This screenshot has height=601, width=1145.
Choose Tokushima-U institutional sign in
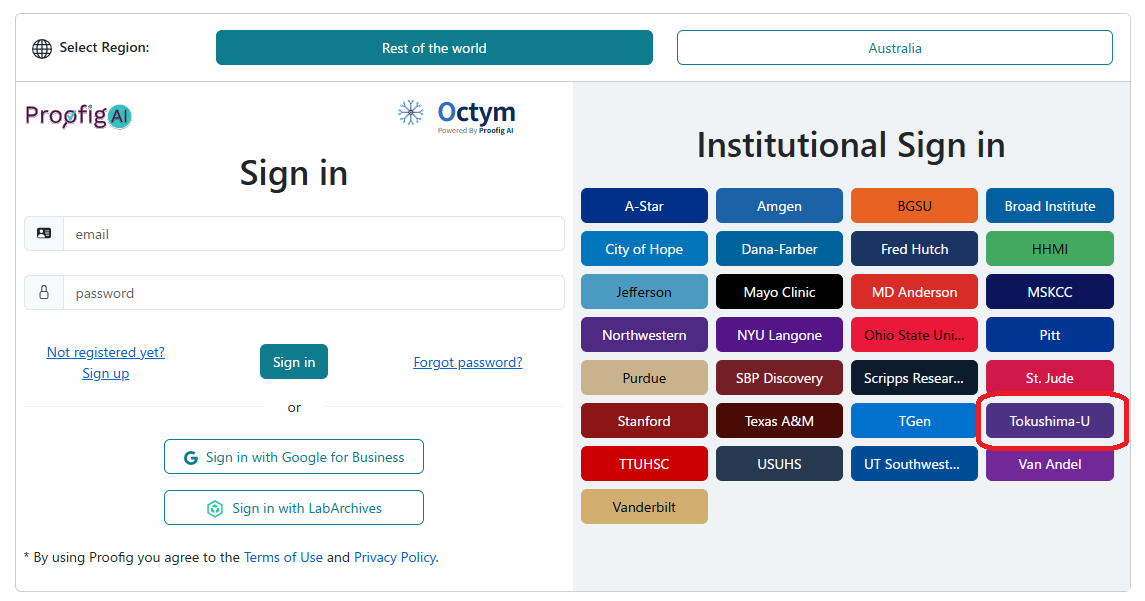click(x=1049, y=421)
